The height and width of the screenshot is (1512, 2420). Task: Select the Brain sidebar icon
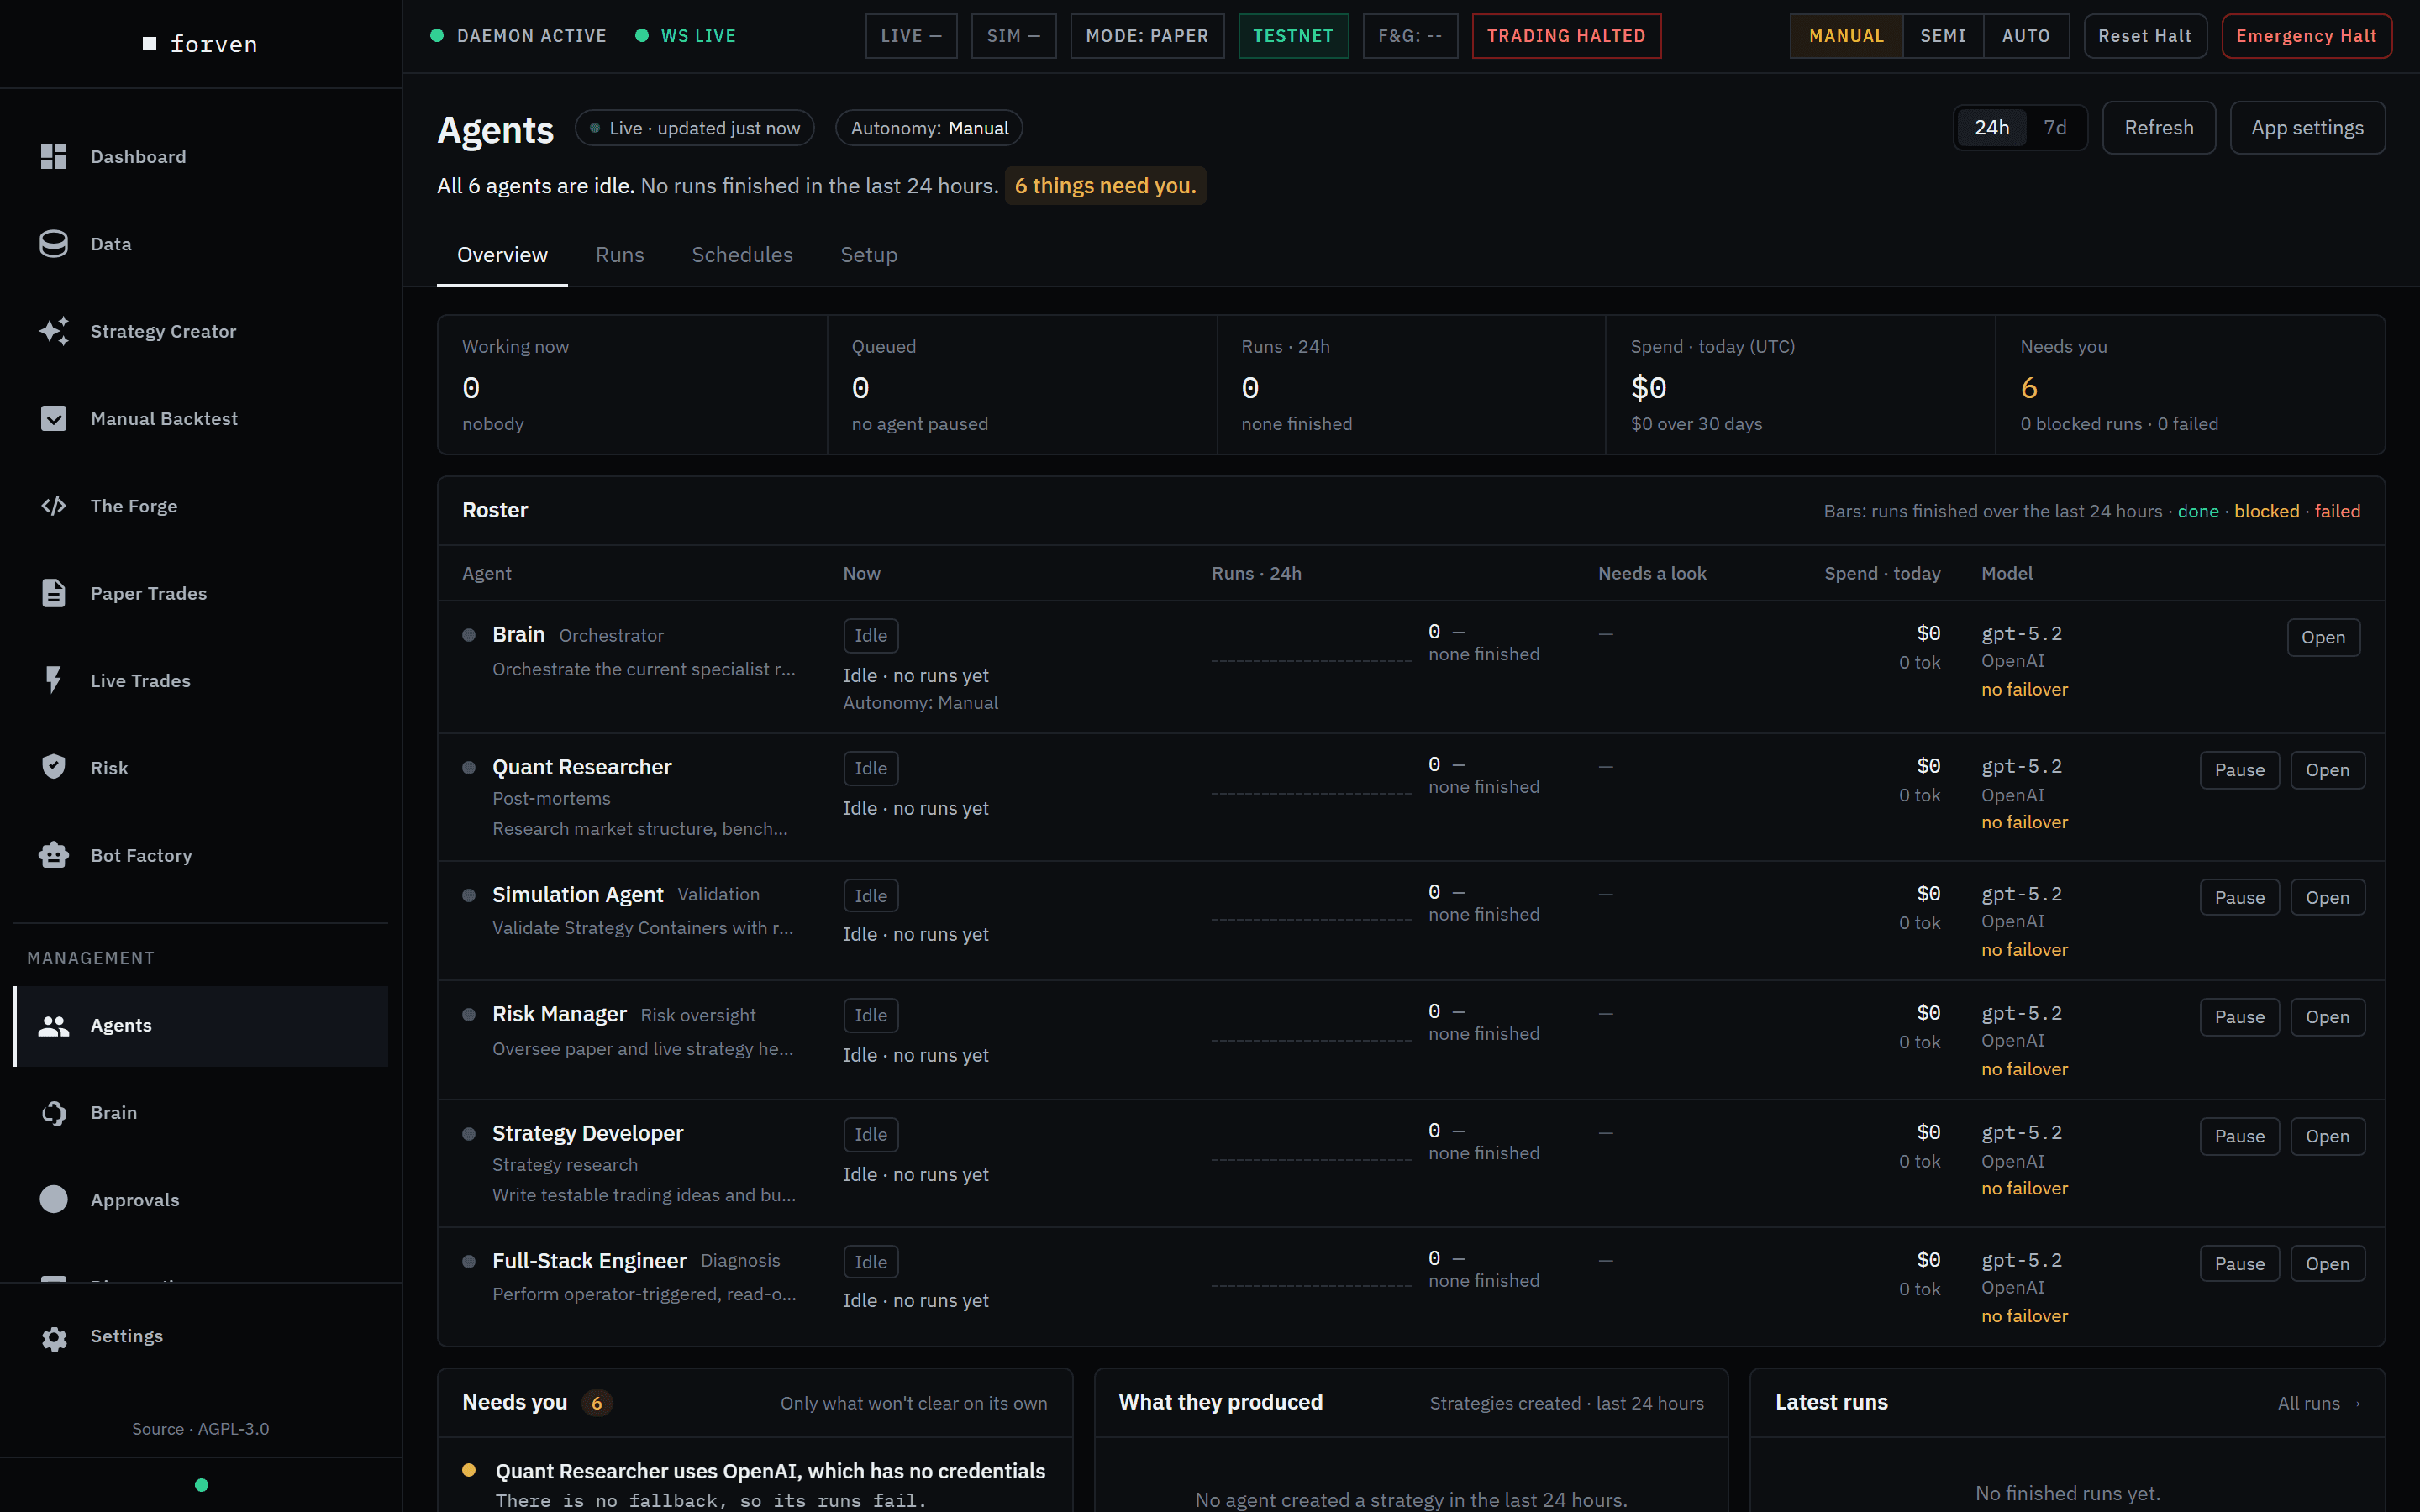point(54,1112)
